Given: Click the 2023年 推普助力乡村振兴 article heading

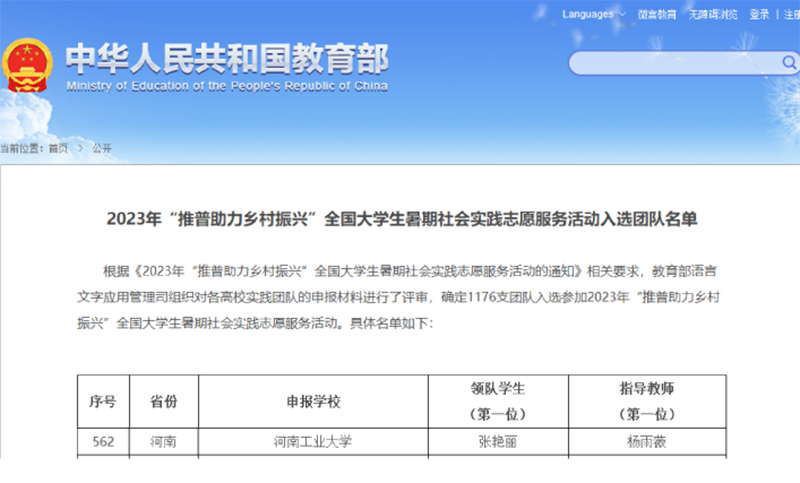Looking at the screenshot, I should point(401,219).
